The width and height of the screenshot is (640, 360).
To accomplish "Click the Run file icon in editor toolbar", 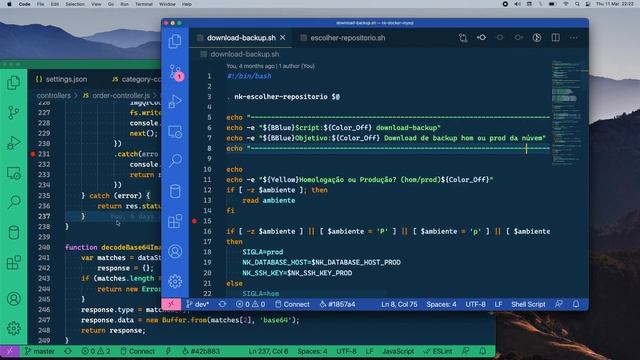I will pyautogui.click(x=537, y=38).
